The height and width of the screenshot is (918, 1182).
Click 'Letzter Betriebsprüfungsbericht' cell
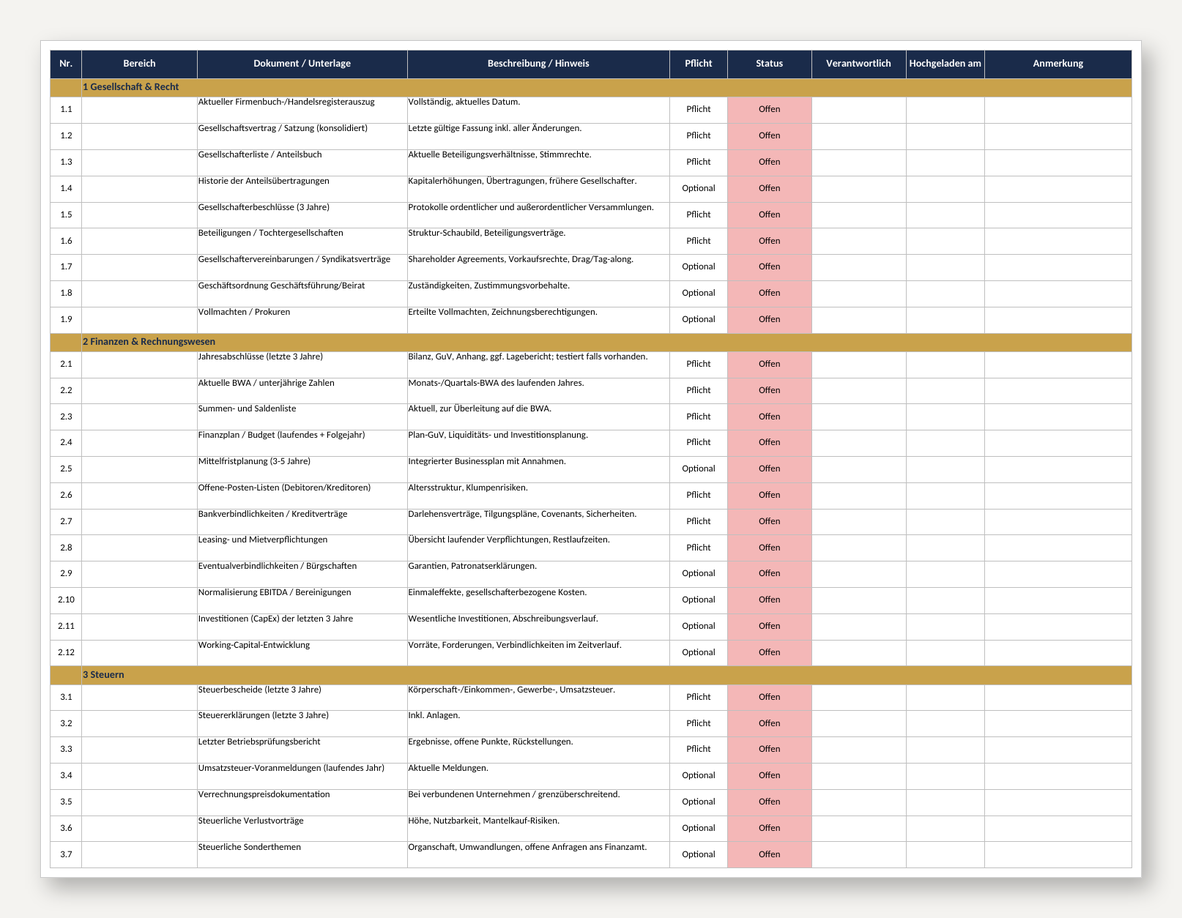(x=302, y=750)
